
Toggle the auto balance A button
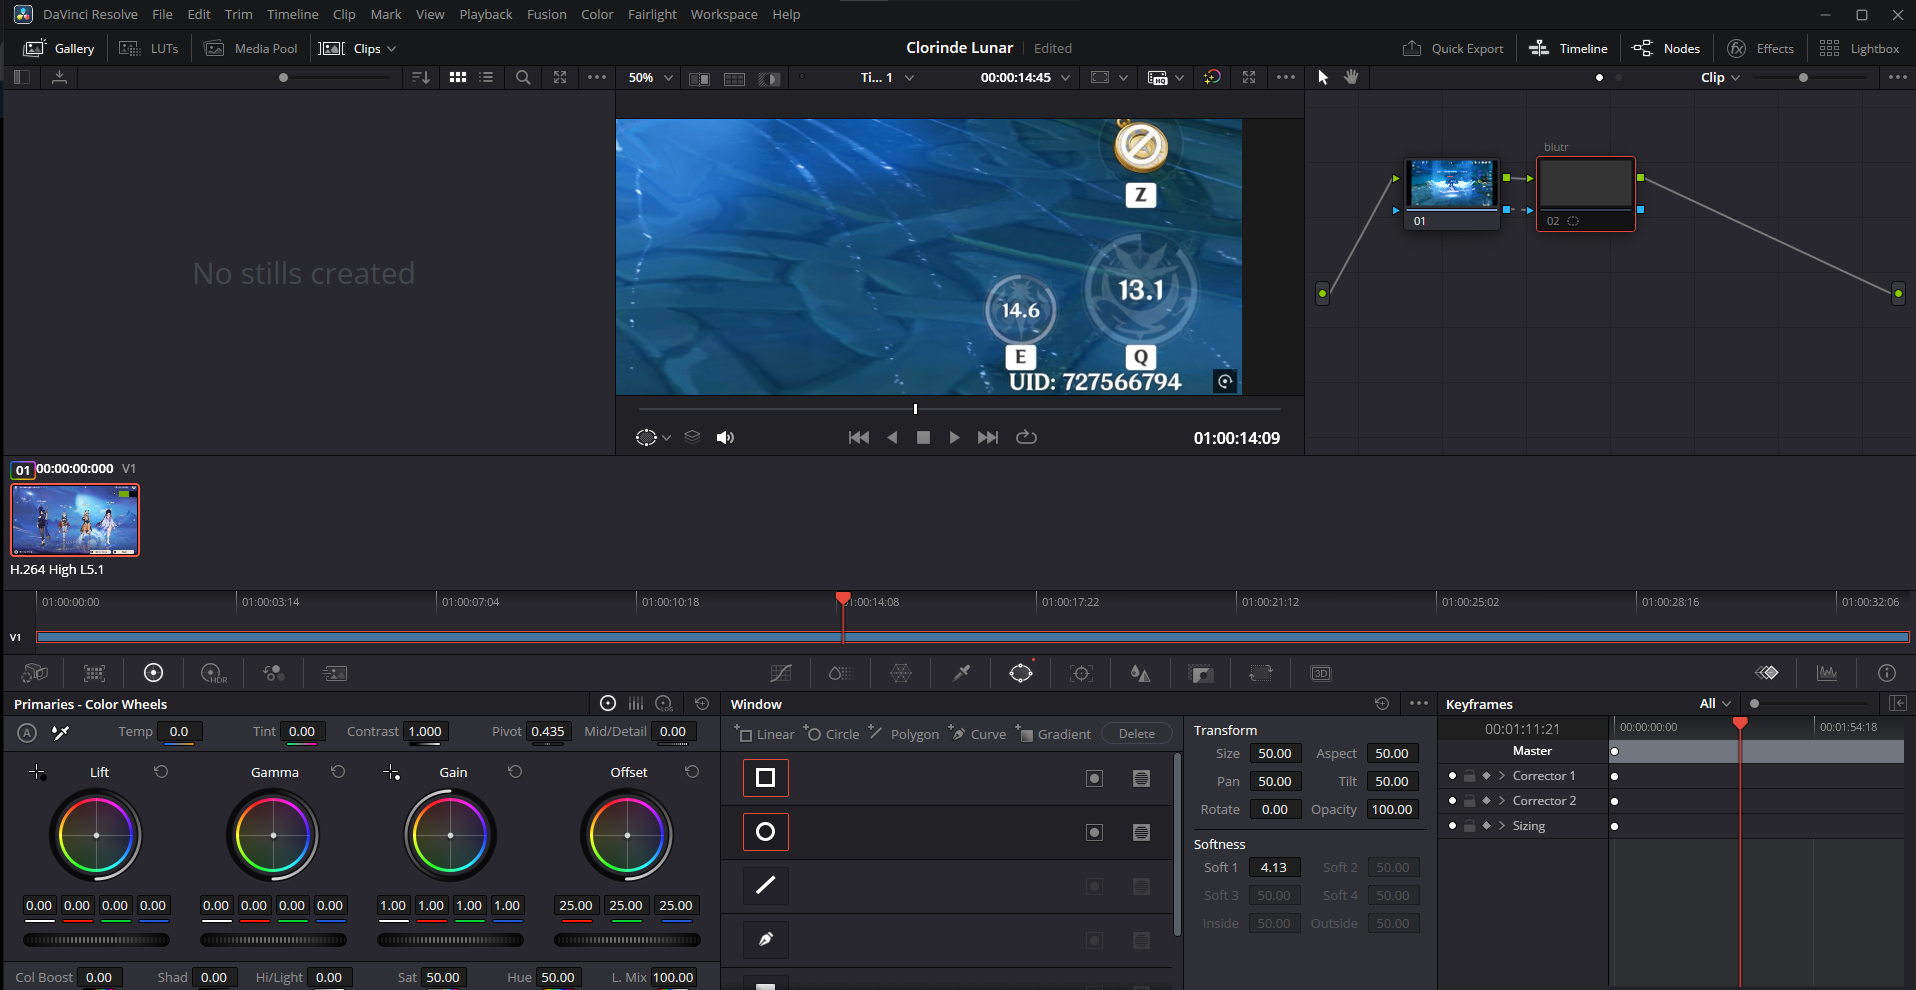(27, 733)
